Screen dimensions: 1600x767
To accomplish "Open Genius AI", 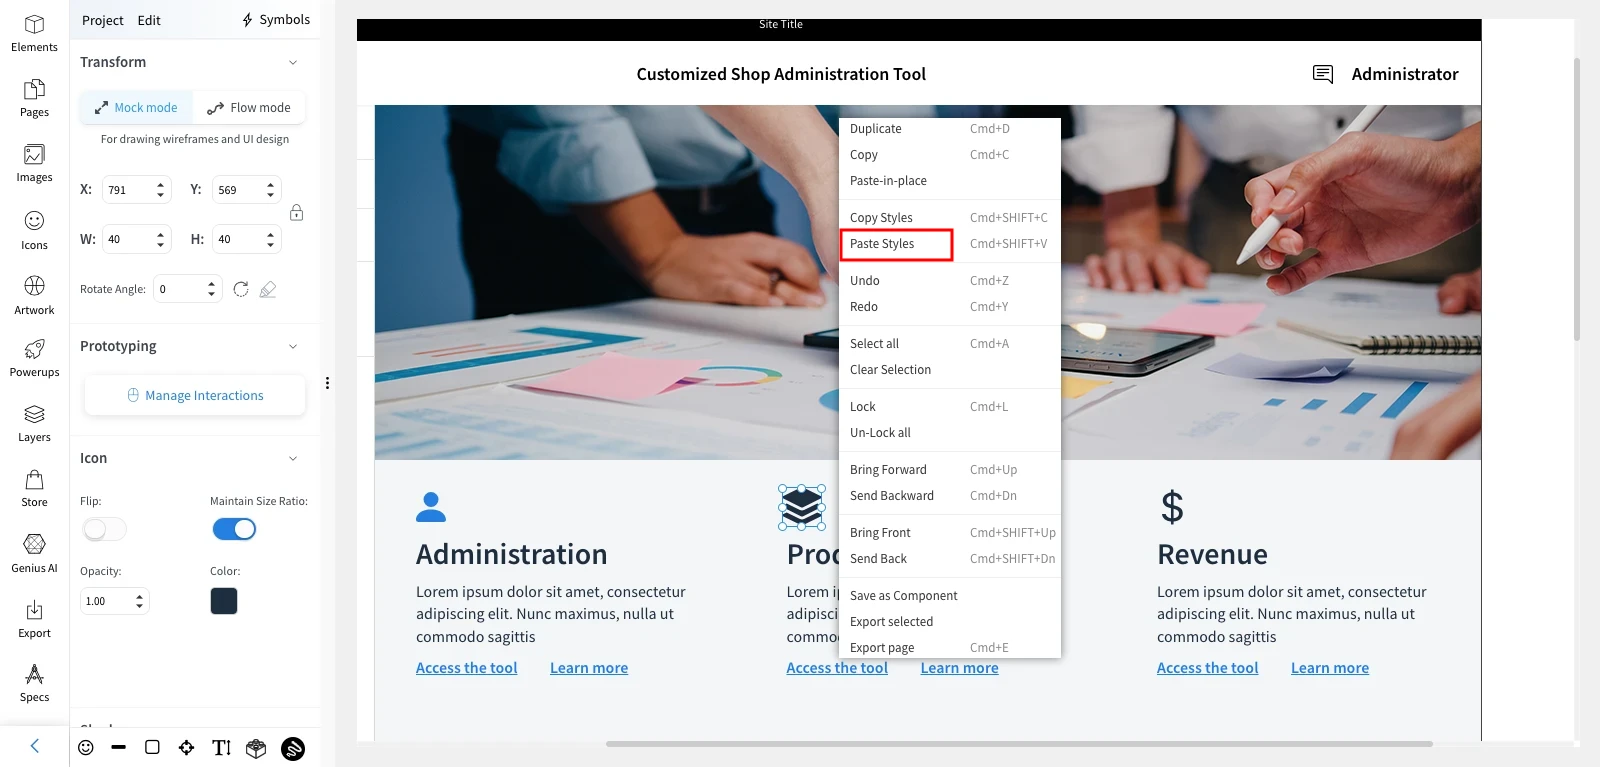I will pos(34,554).
